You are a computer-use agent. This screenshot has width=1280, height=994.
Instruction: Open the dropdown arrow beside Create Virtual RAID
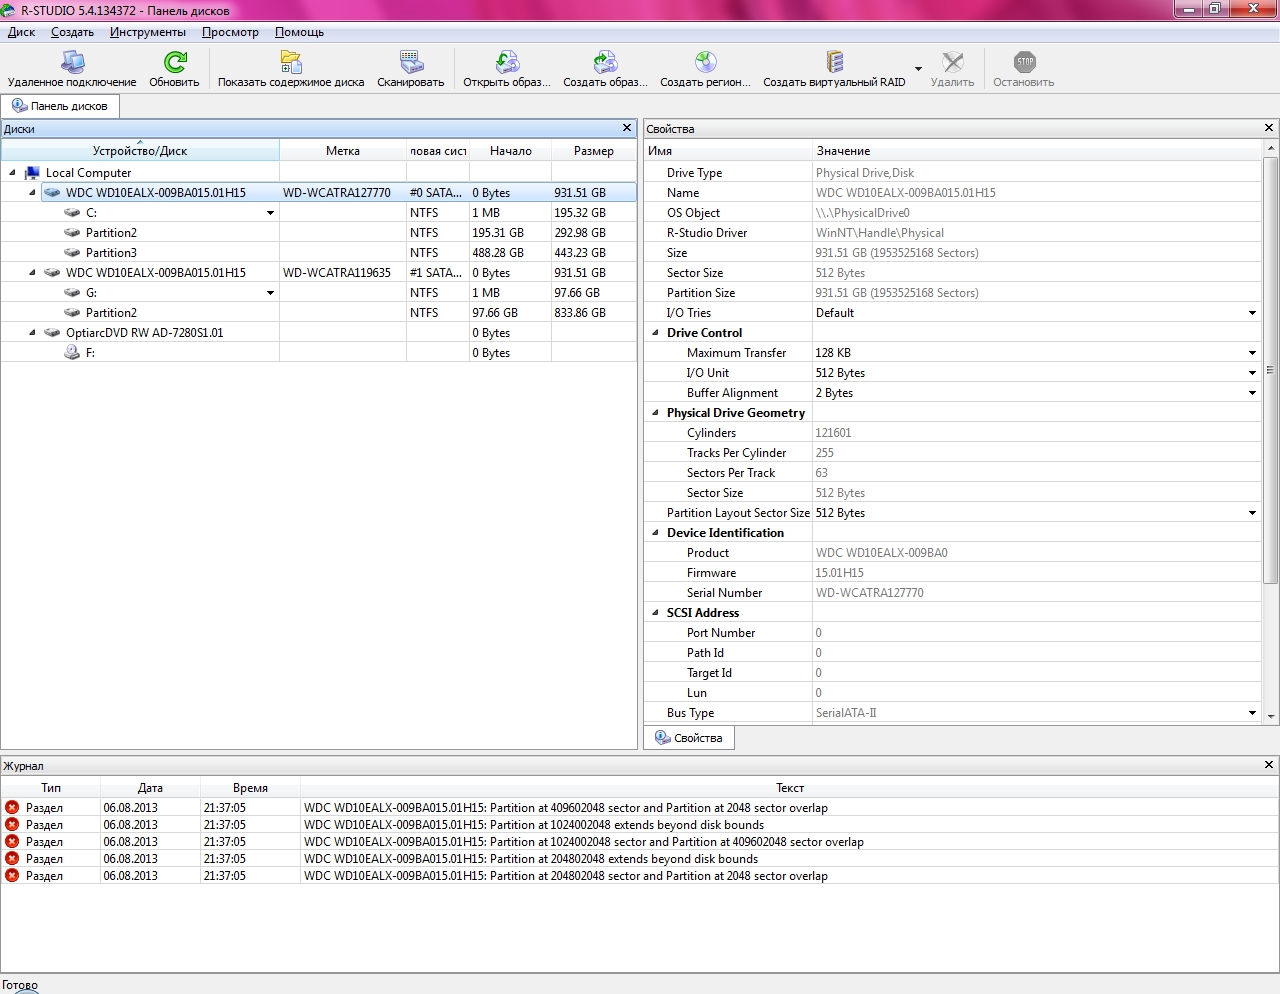918,70
